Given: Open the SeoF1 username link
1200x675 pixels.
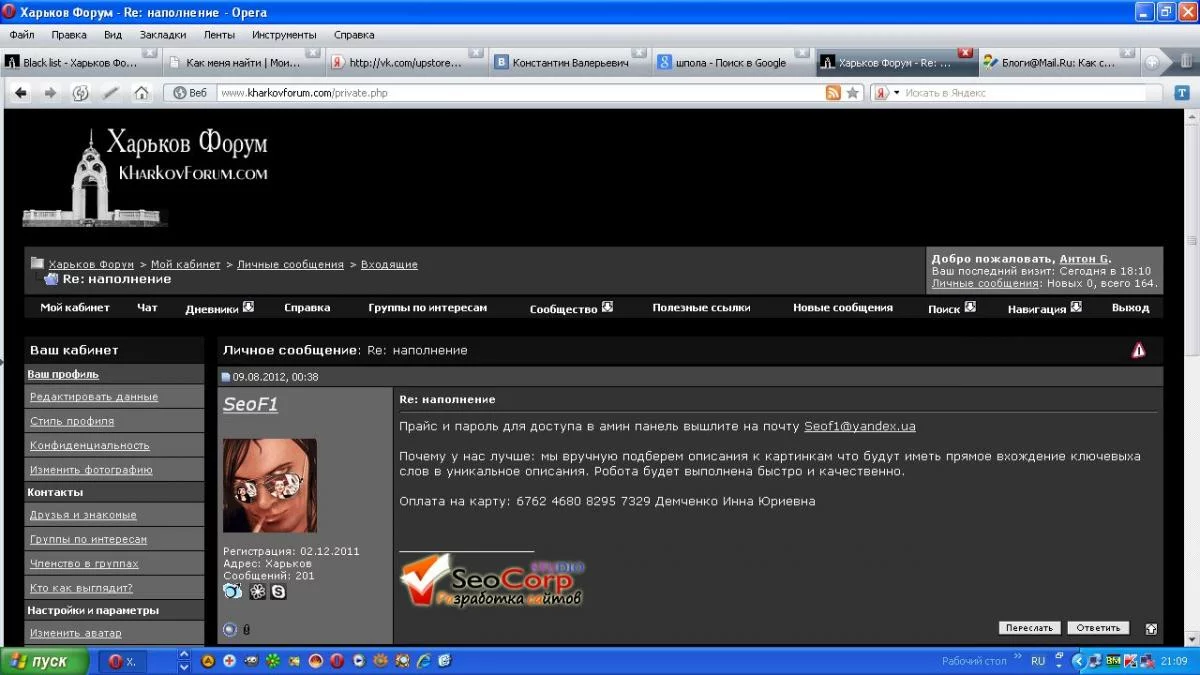Looking at the screenshot, I should [x=250, y=404].
